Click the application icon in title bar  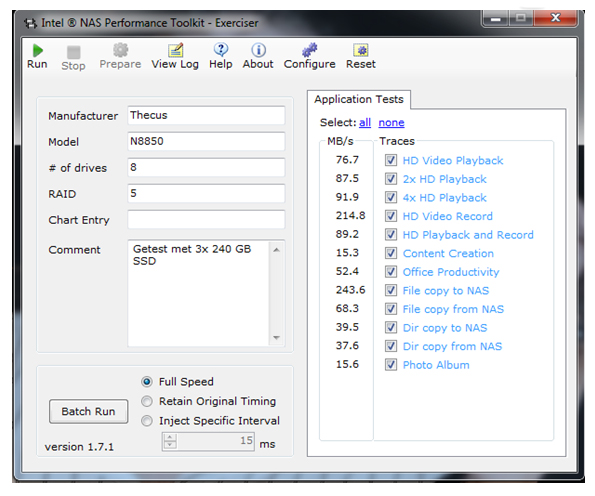[30, 23]
